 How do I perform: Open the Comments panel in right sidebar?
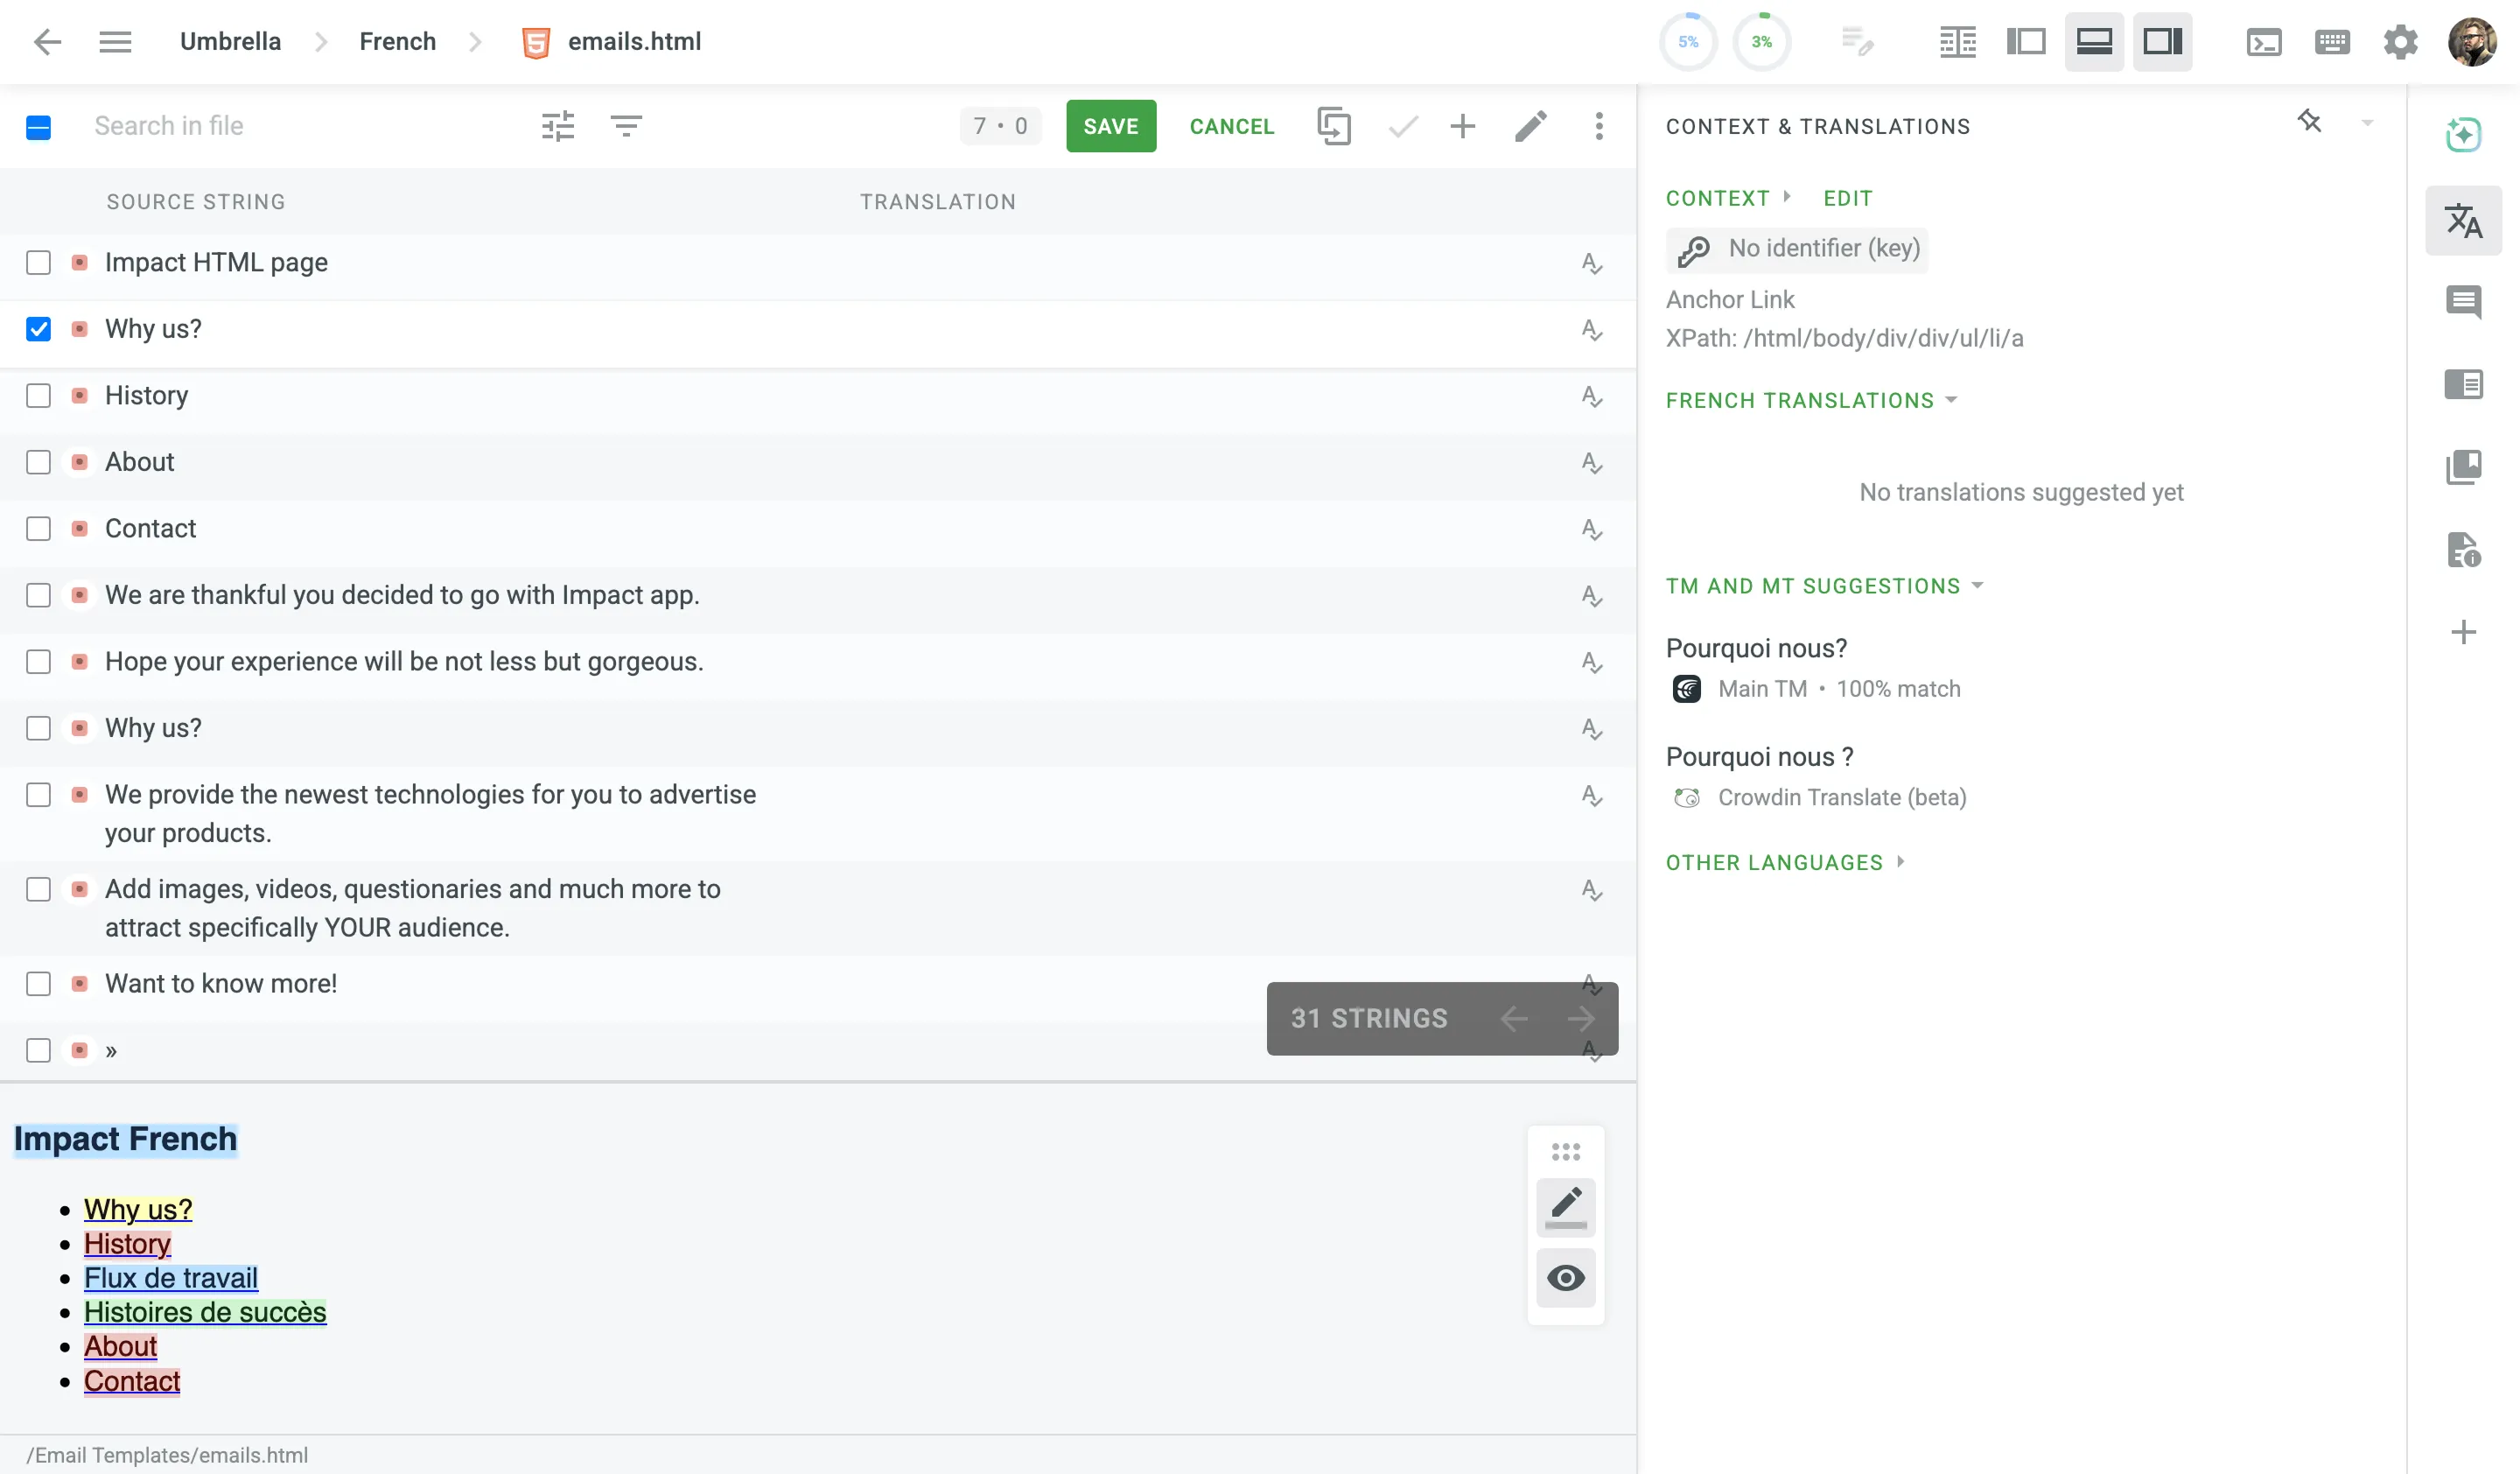(2464, 302)
